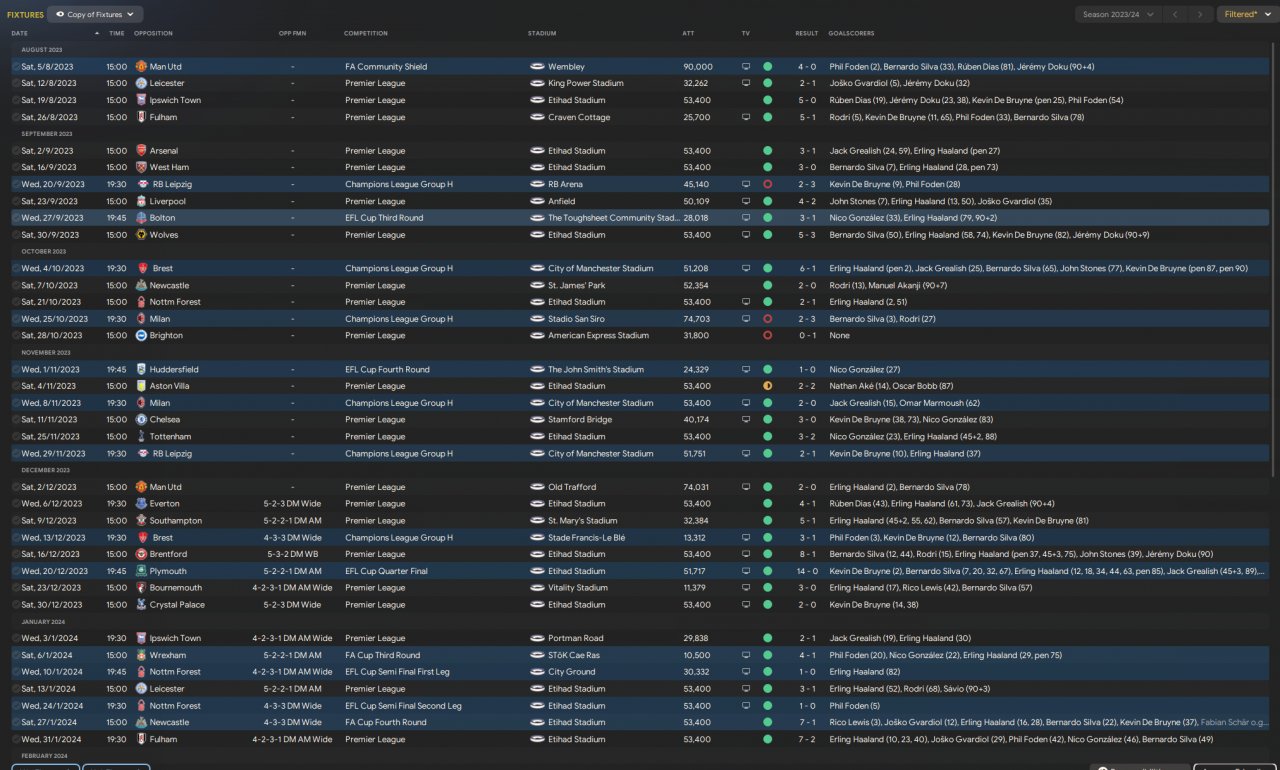This screenshot has width=1280, height=770.
Task: Click the Chelsea club badge
Action: click(141, 420)
